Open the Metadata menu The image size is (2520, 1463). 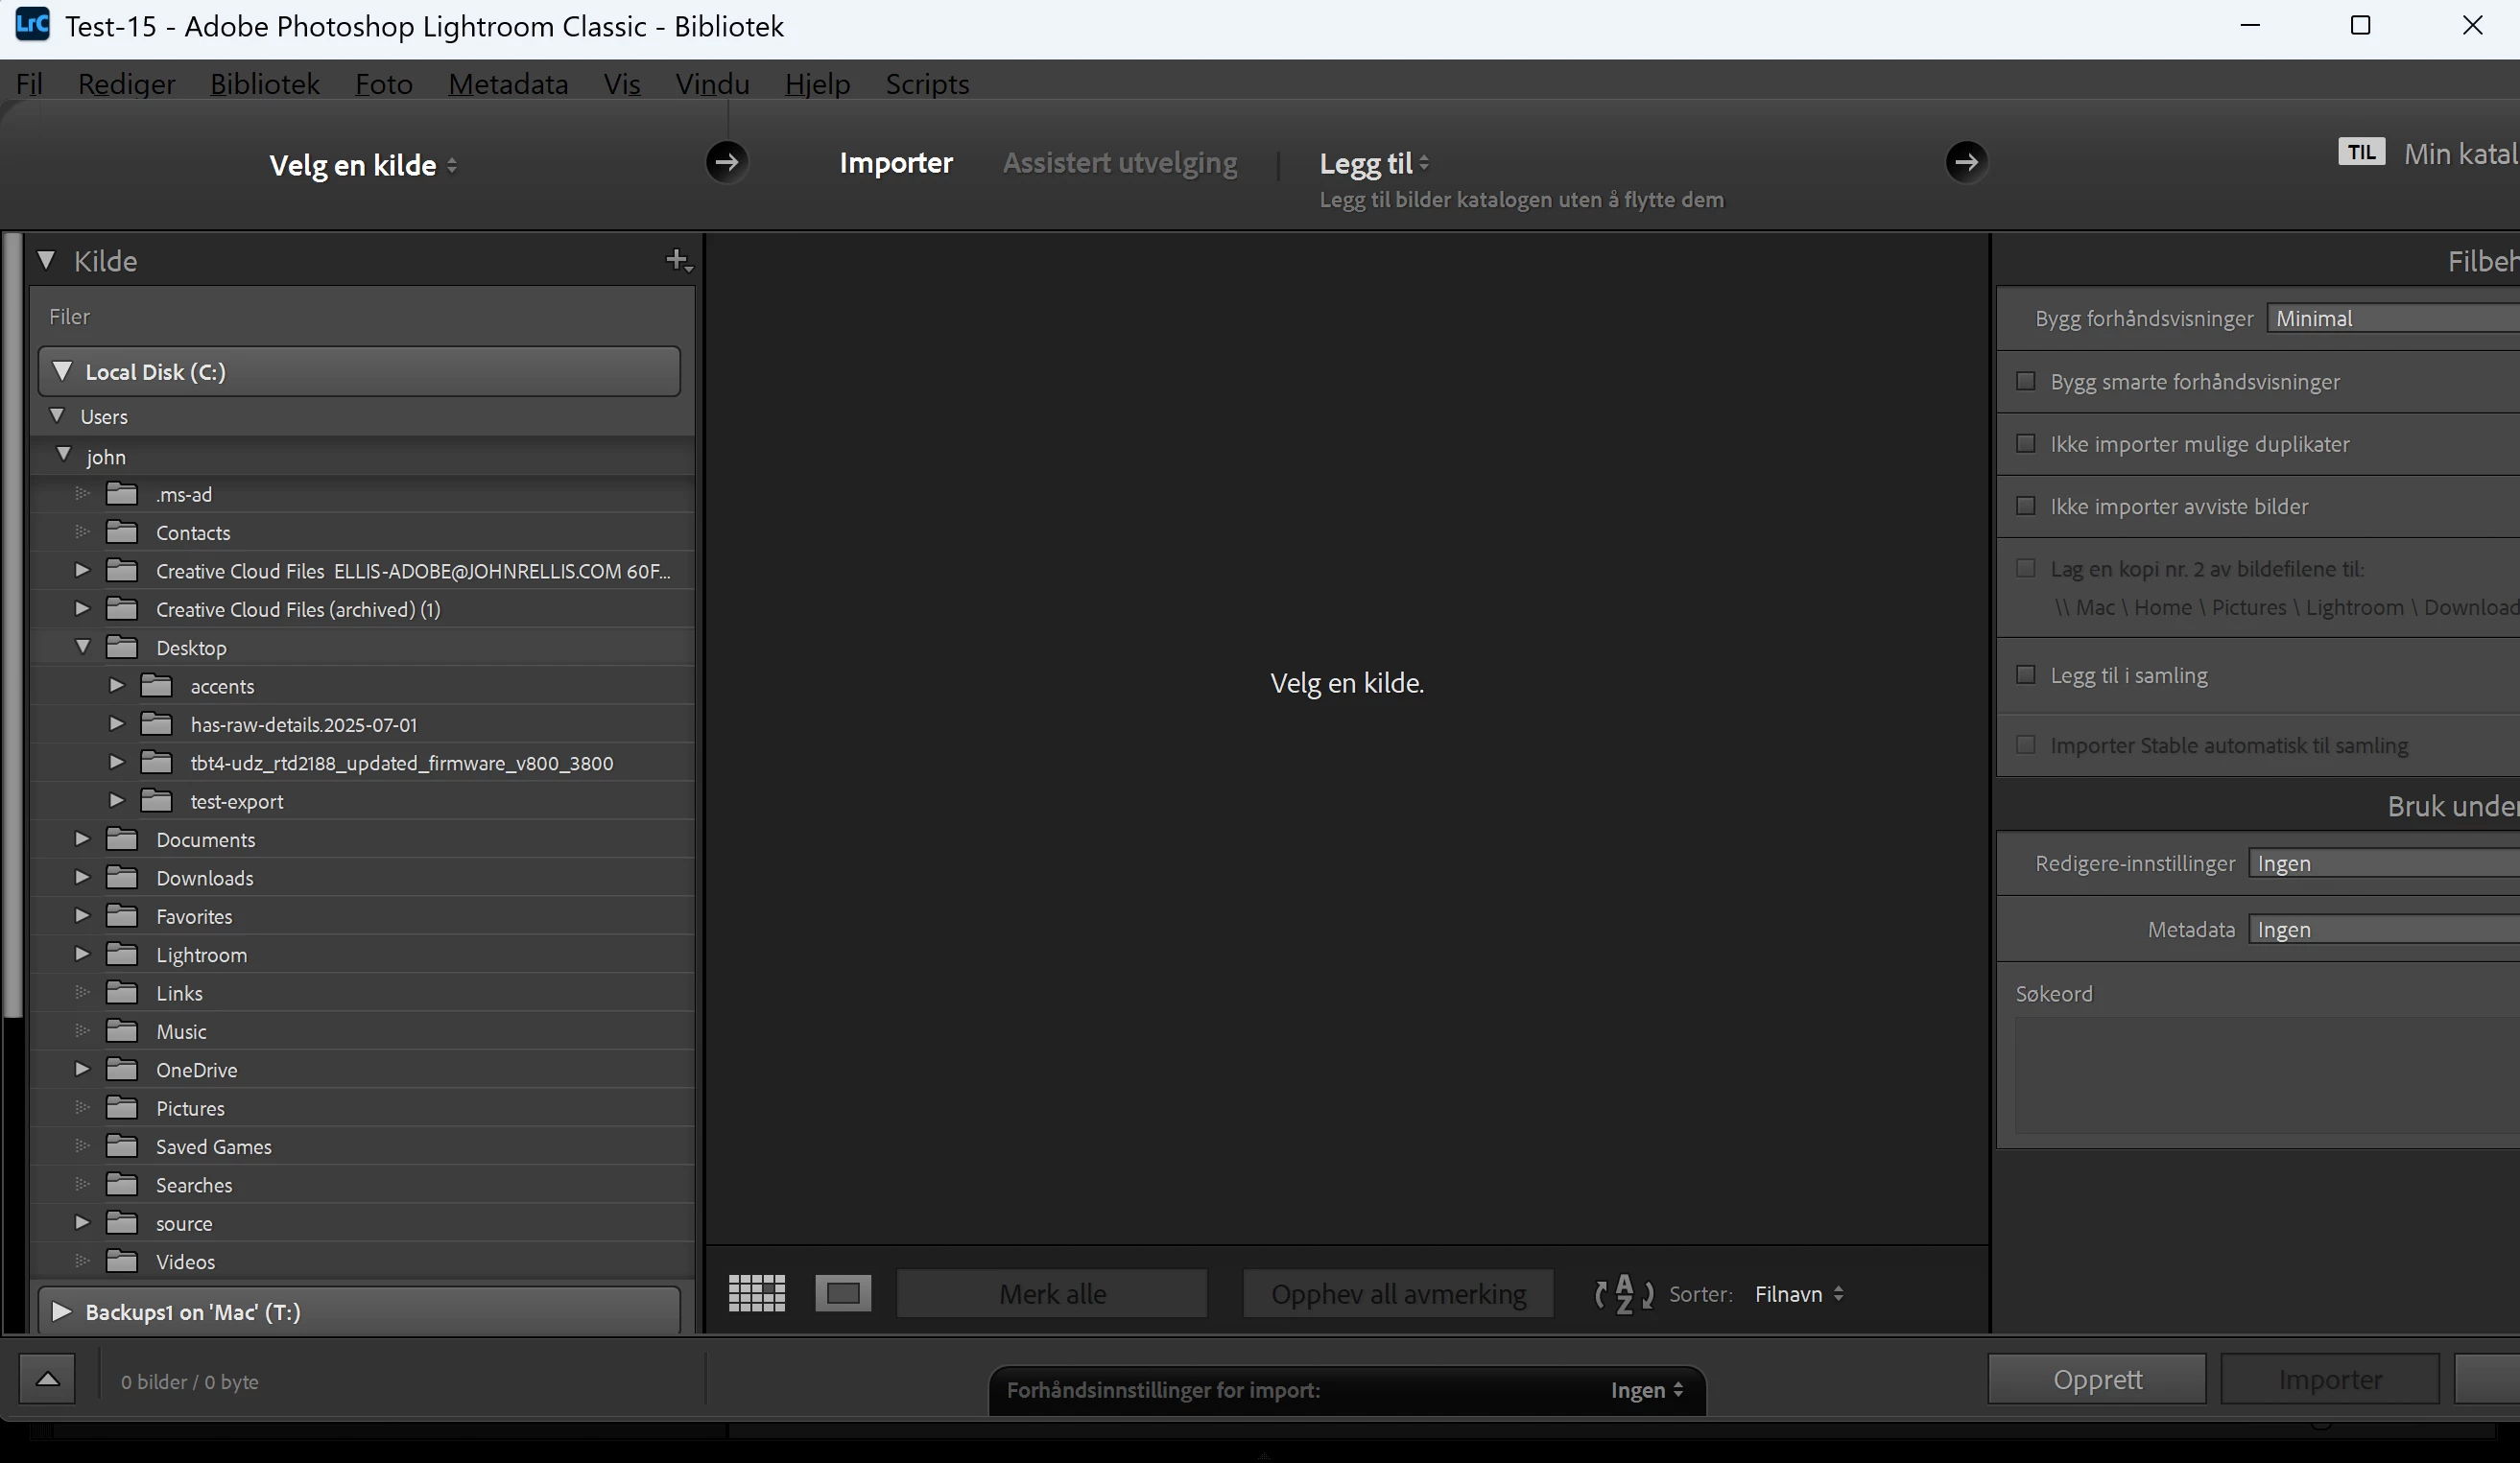point(508,84)
